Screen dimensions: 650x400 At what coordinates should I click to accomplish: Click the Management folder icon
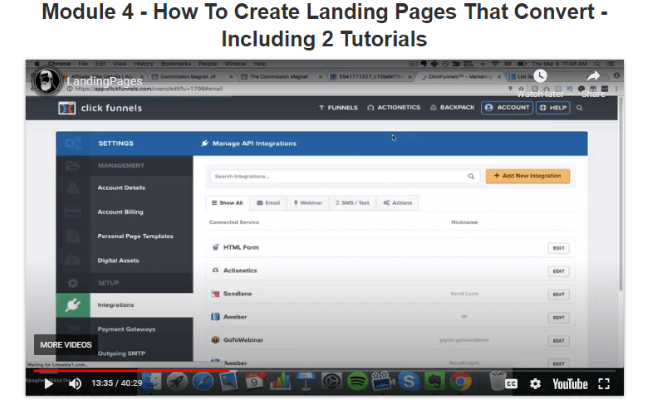point(73,165)
